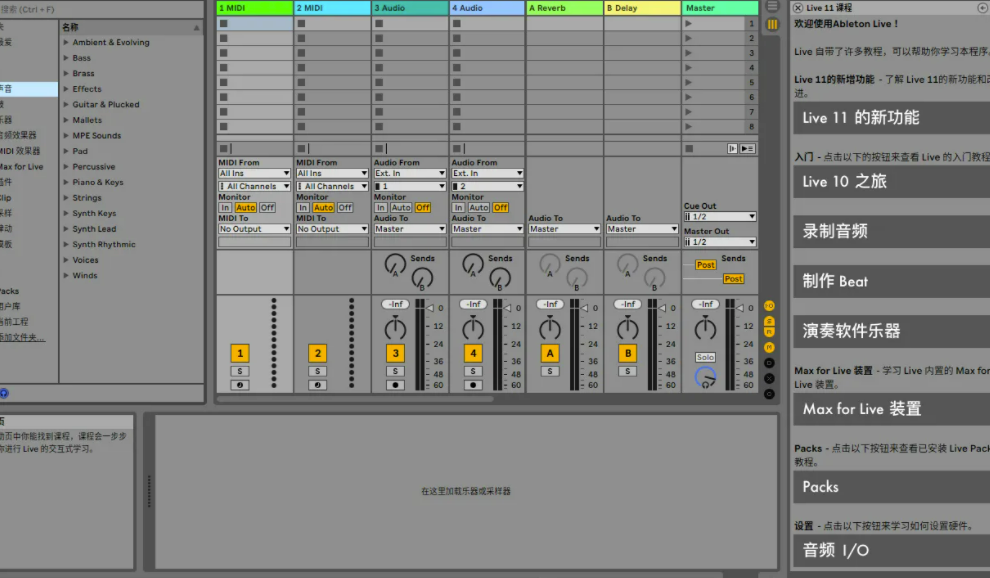Show the Crossfader section X selector

tap(769, 378)
